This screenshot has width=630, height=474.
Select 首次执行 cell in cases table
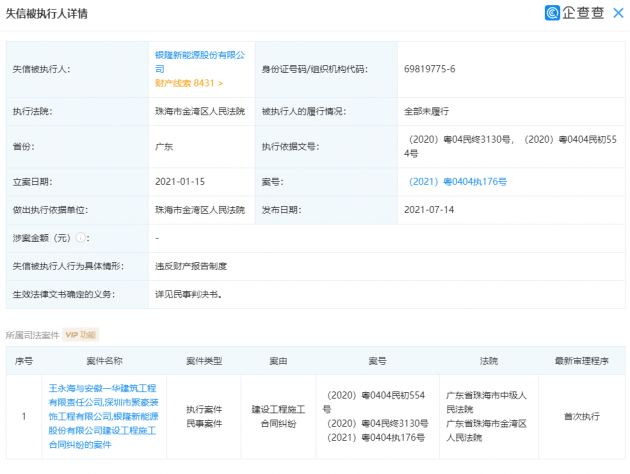click(581, 416)
